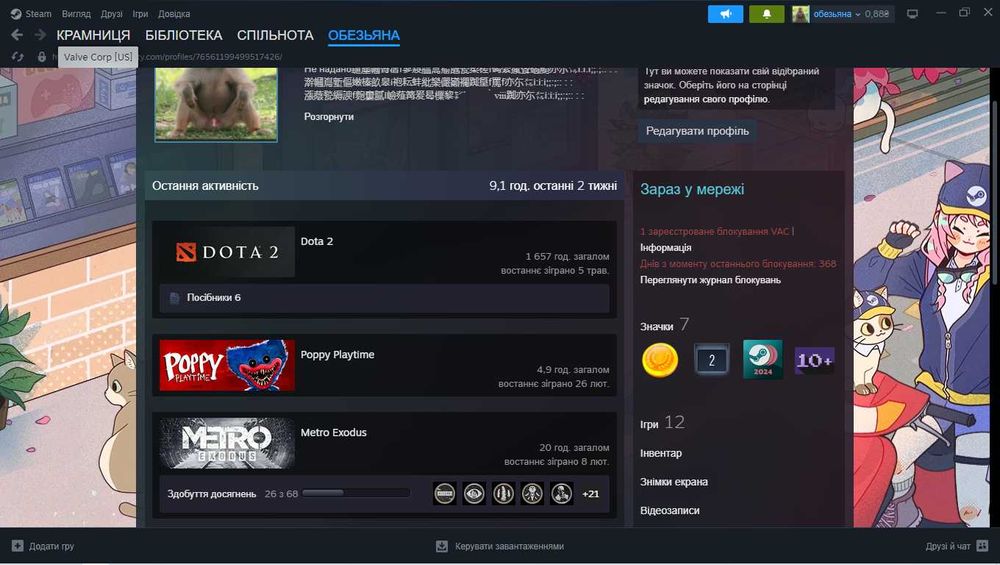Screen dimensions: 1000x565
Task: Go forward with the right arrow
Action: point(40,35)
